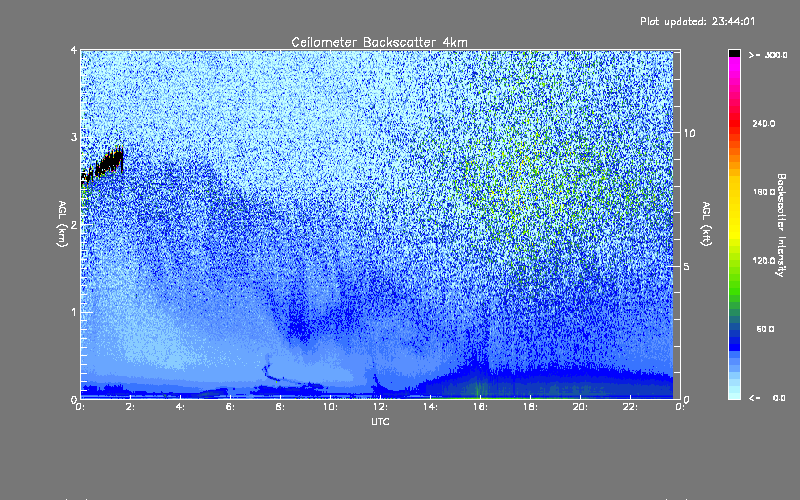Click the '16:' tick label on UTC axis
Screen dimensions: 800x500
coord(480,407)
